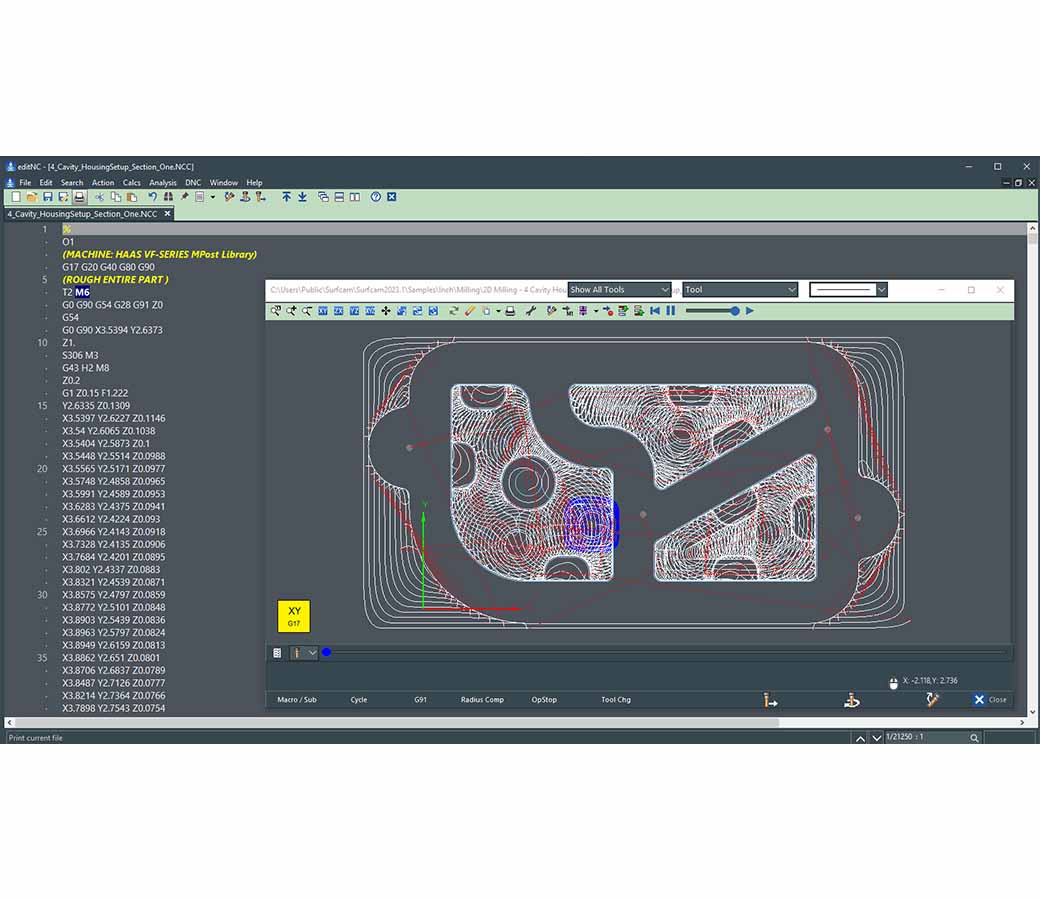The width and height of the screenshot is (1040, 900).
Task: Click the Find binoculars icon
Action: pos(168,198)
